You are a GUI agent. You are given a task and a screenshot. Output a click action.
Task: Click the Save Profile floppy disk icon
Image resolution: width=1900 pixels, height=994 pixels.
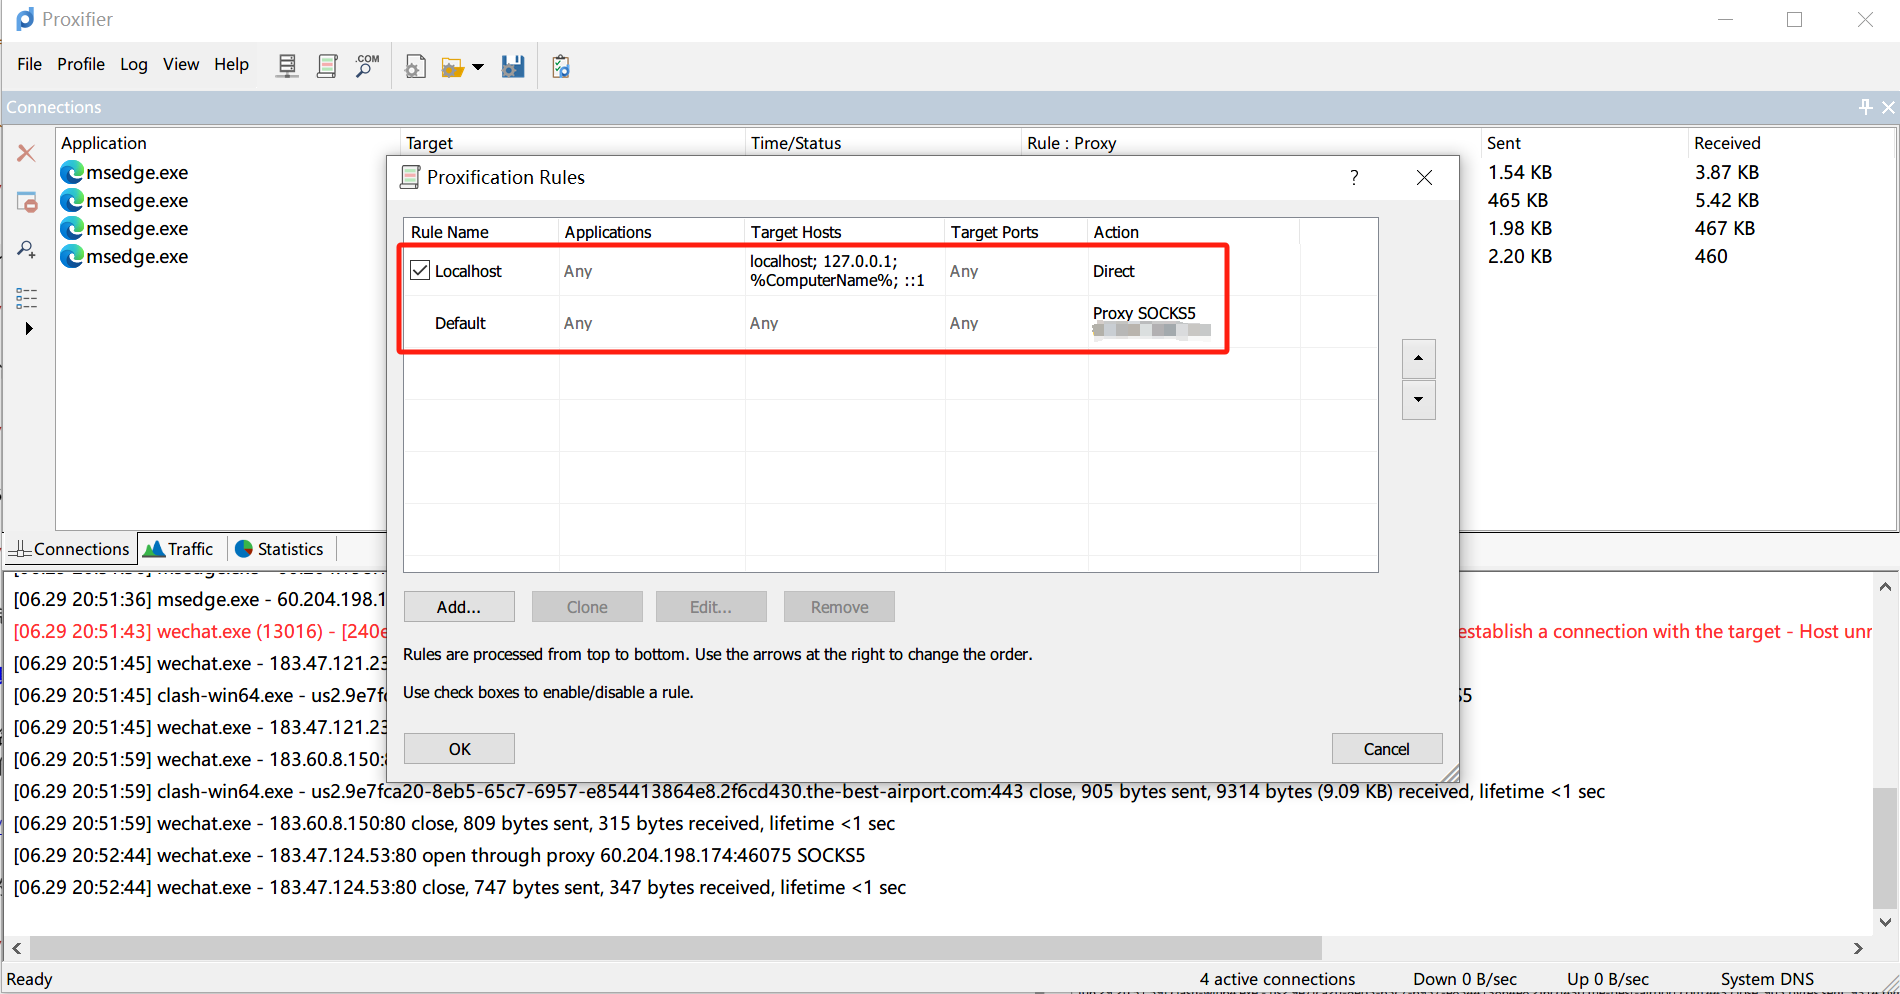(513, 66)
